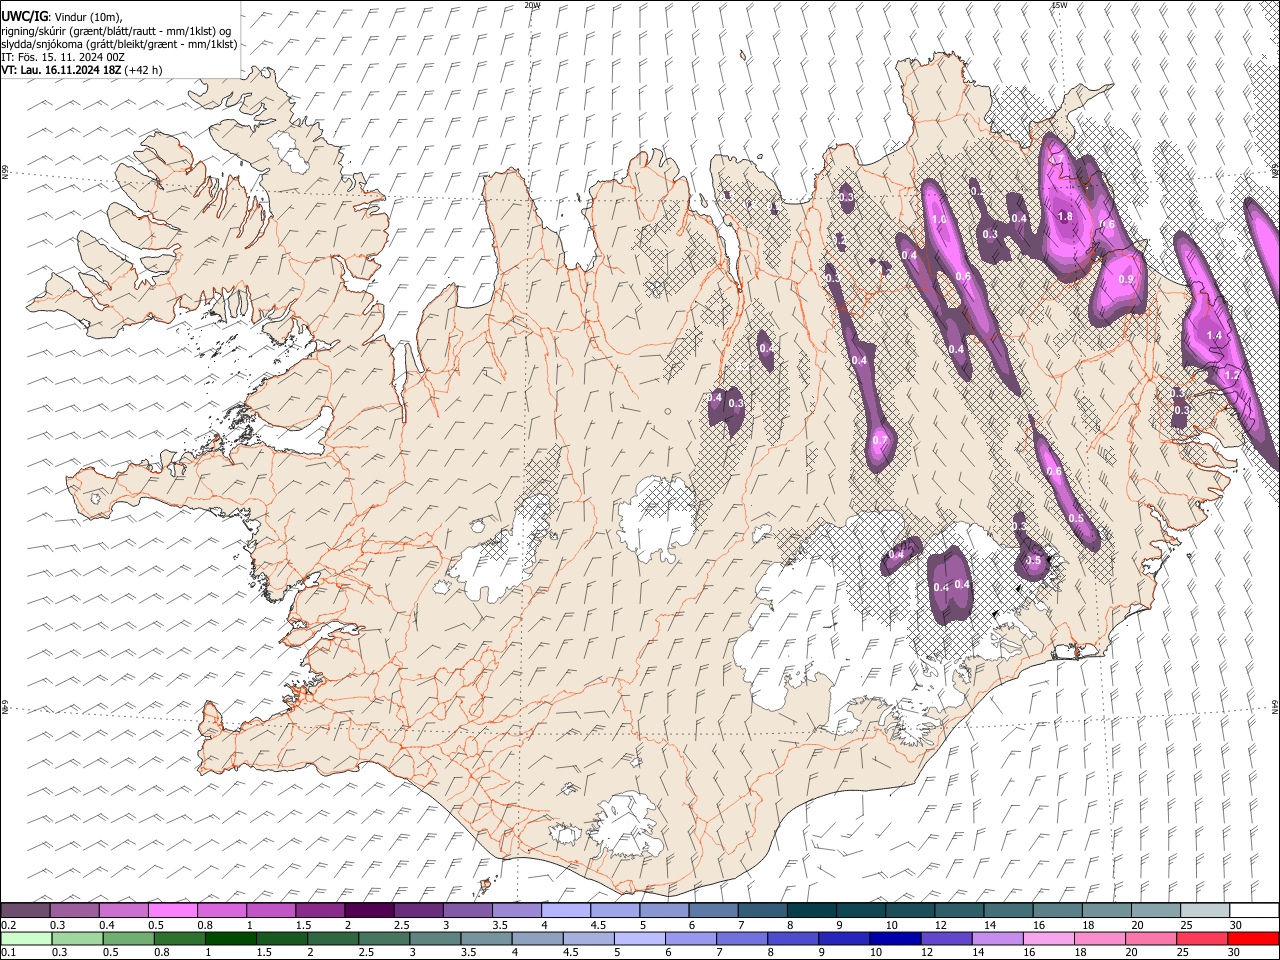Image resolution: width=1280 pixels, height=960 pixels.
Task: Click the 'rigning/skúrir' legend description line
Action: (x=117, y=30)
